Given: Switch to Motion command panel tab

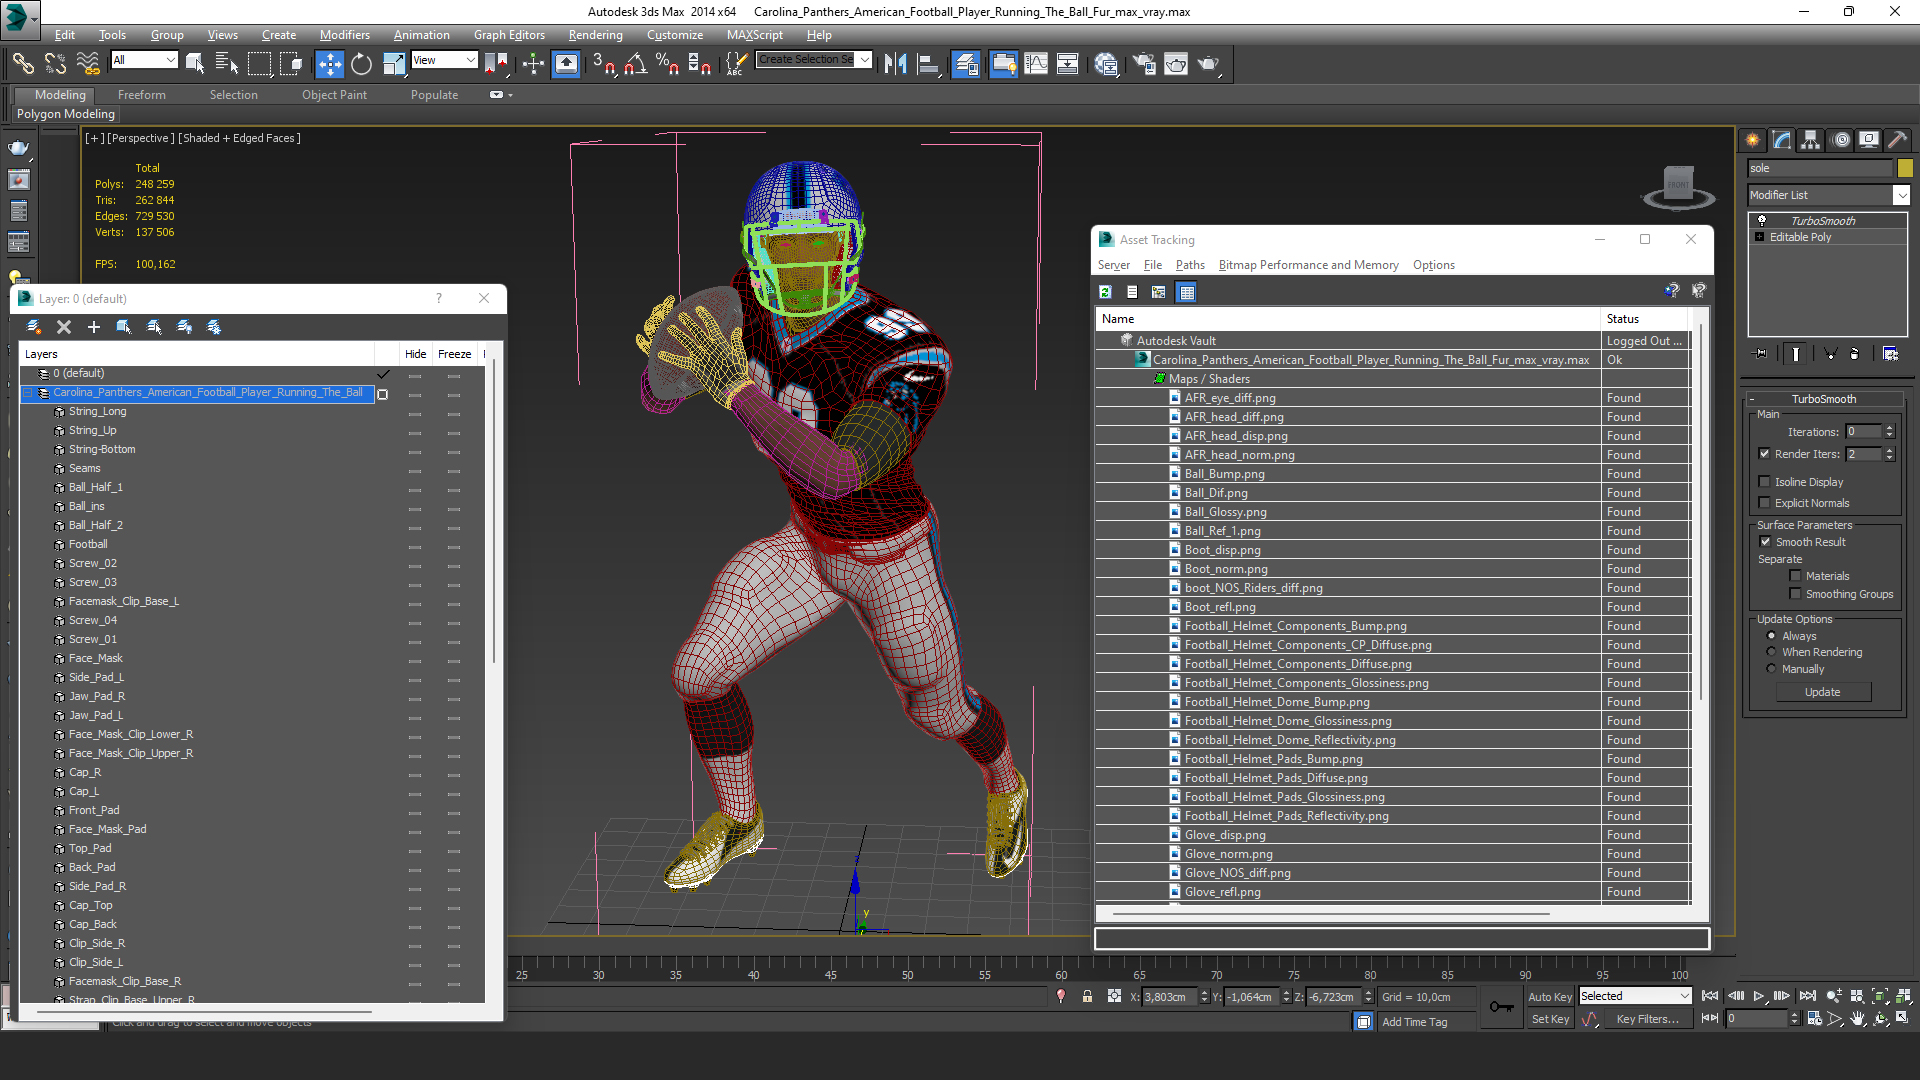Looking at the screenshot, I should pos(1841,140).
